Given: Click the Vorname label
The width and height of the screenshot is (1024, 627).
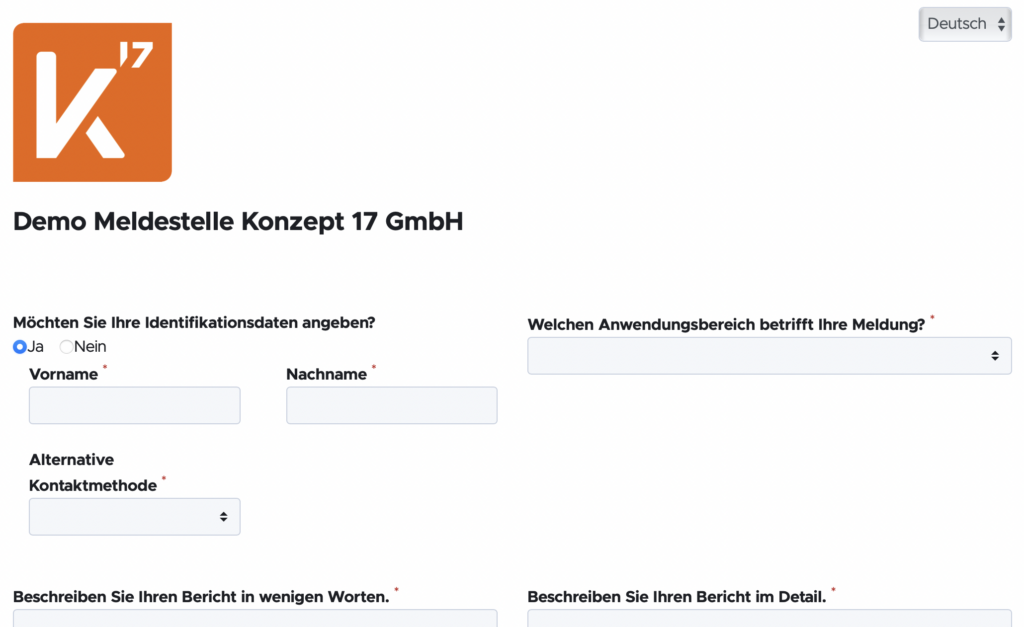Looking at the screenshot, I should pyautogui.click(x=63, y=374).
